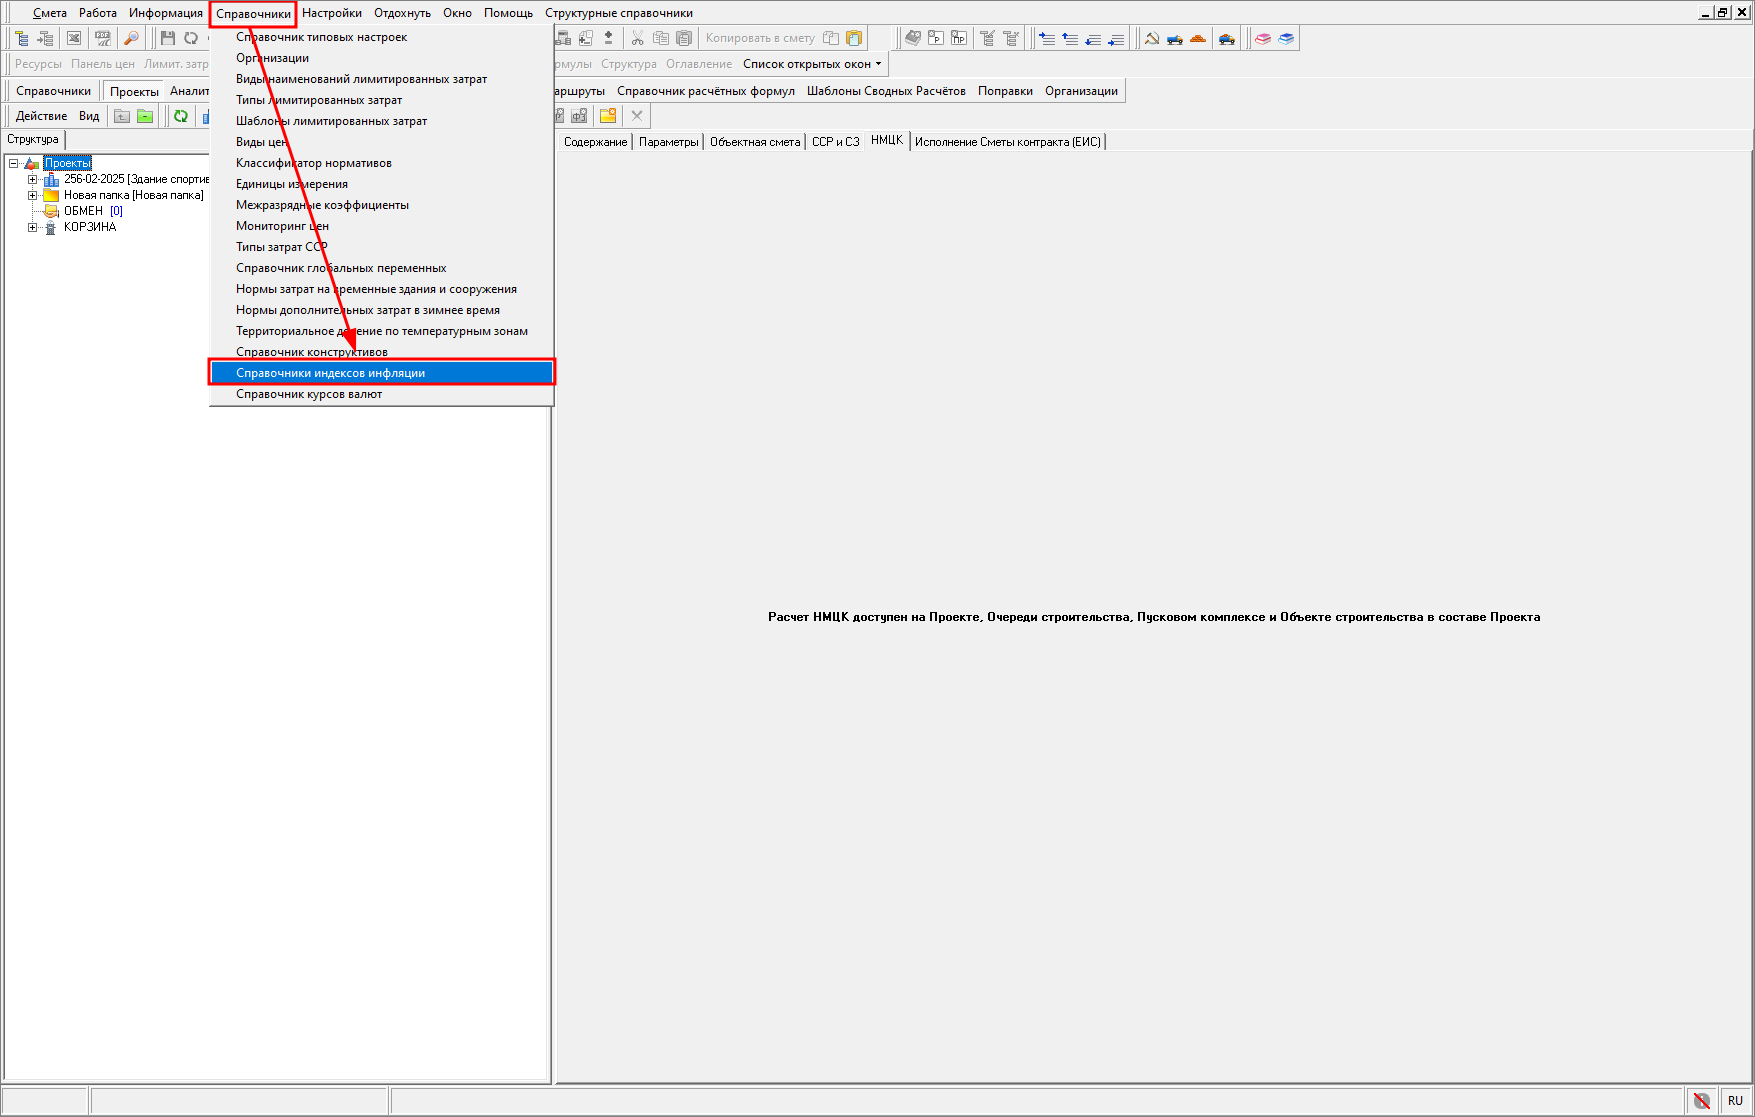1755x1117 pixels.
Task: Click the hammer and sickle labor icon
Action: pos(1152,38)
